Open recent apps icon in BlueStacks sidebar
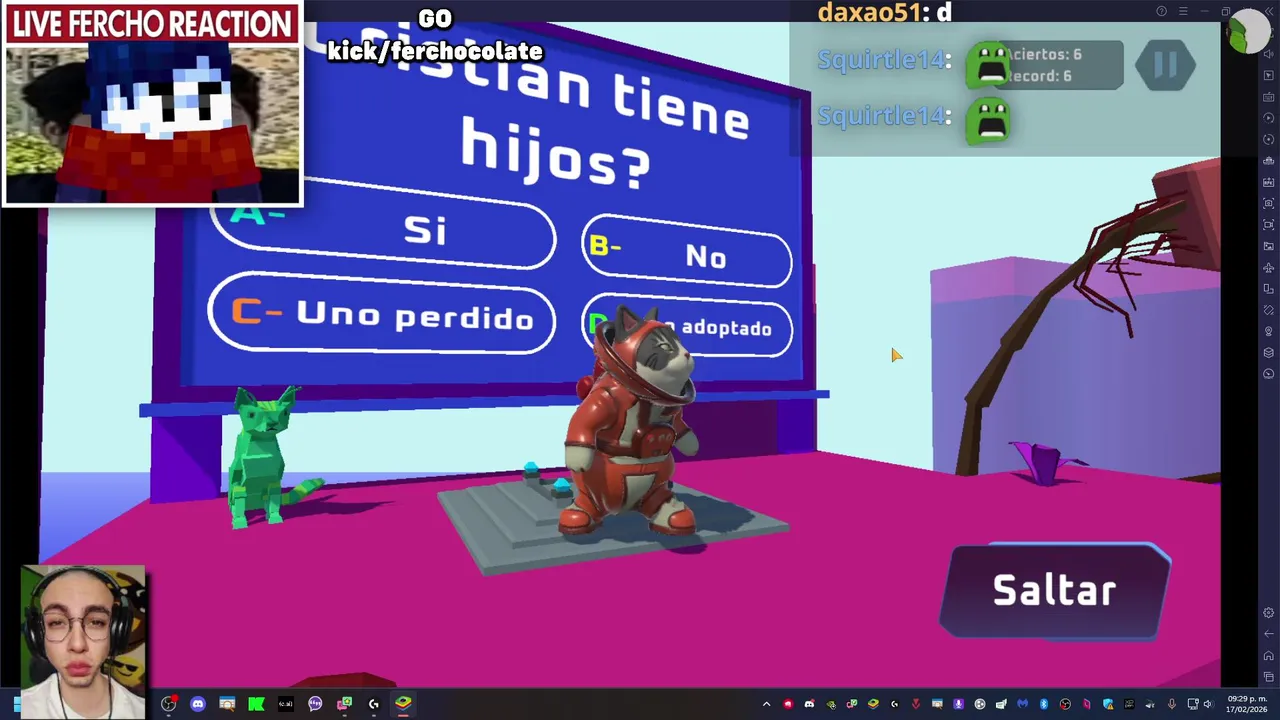Screen dimensions: 1280x720 tap(1269, 677)
